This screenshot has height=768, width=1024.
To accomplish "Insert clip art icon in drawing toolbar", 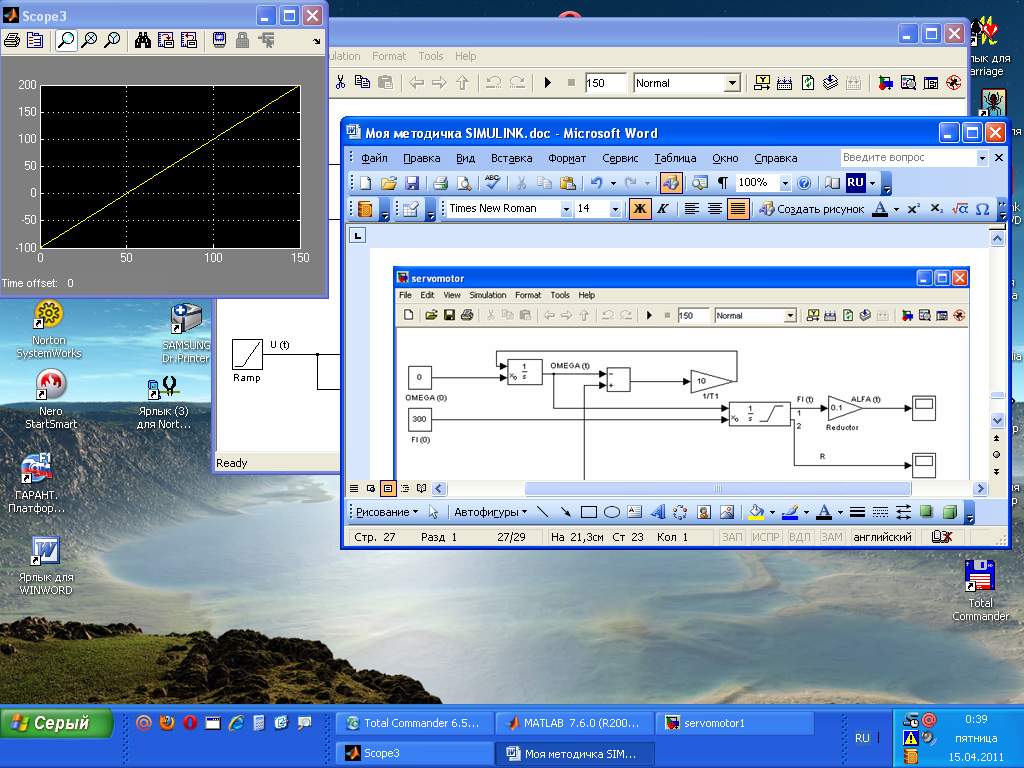I will point(703,512).
